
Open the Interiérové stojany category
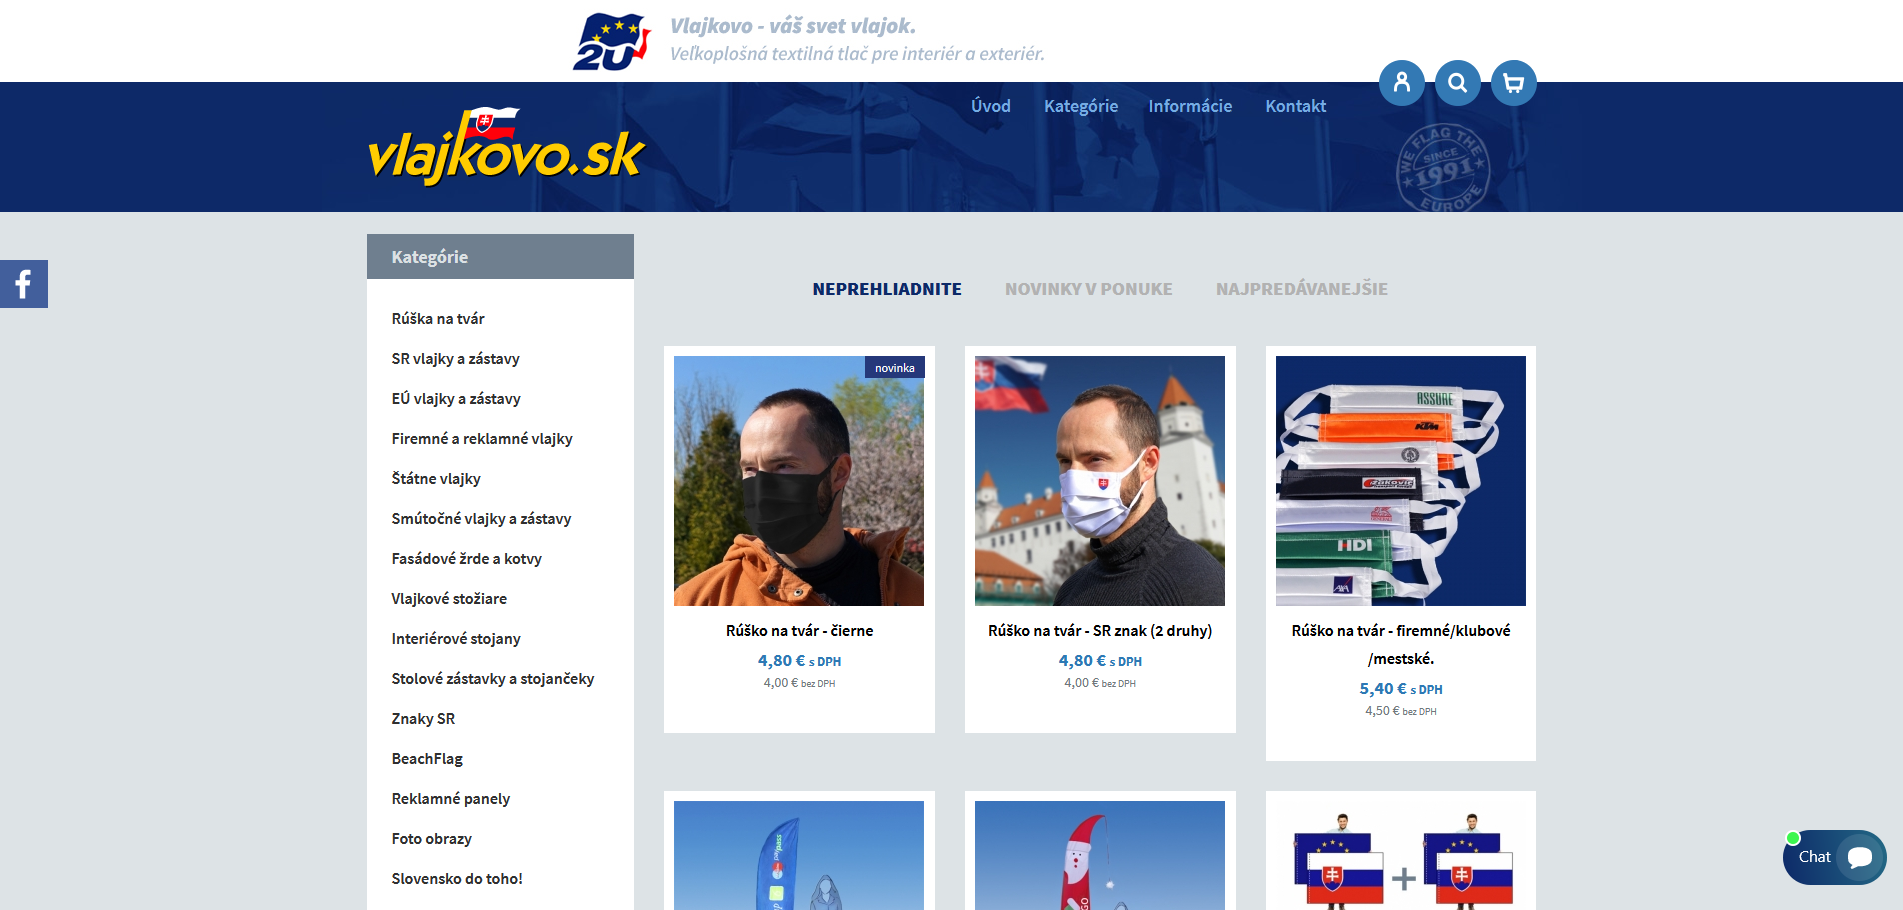pos(456,638)
